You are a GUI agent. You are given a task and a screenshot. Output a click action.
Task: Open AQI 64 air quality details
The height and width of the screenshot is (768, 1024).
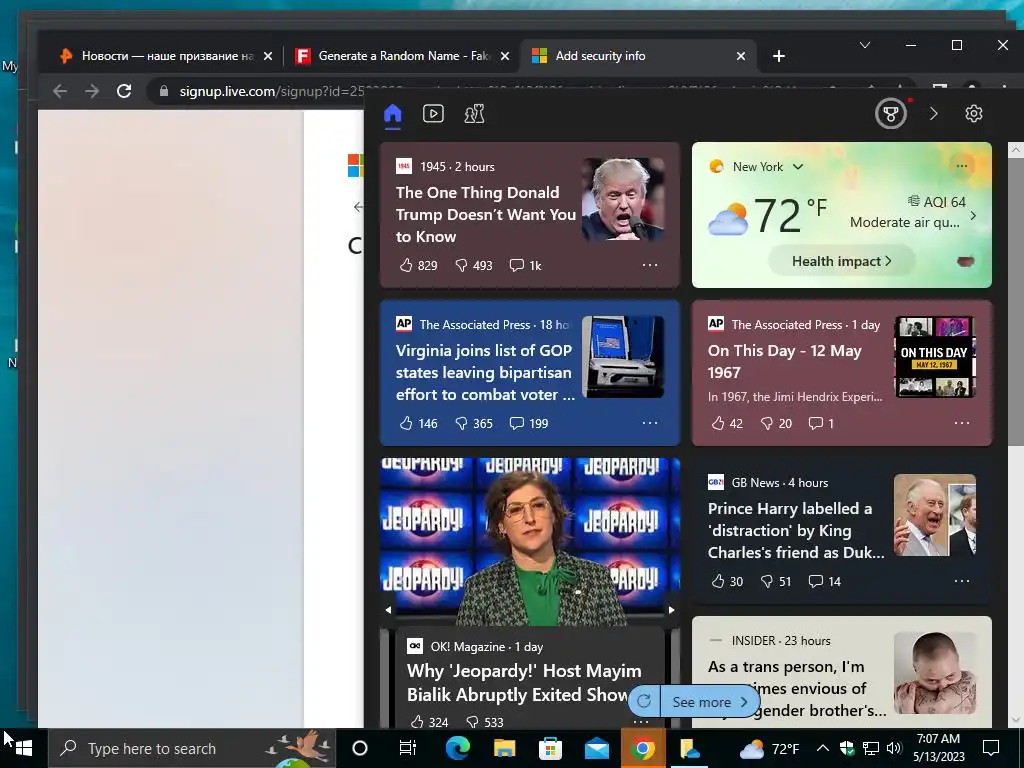937,202
